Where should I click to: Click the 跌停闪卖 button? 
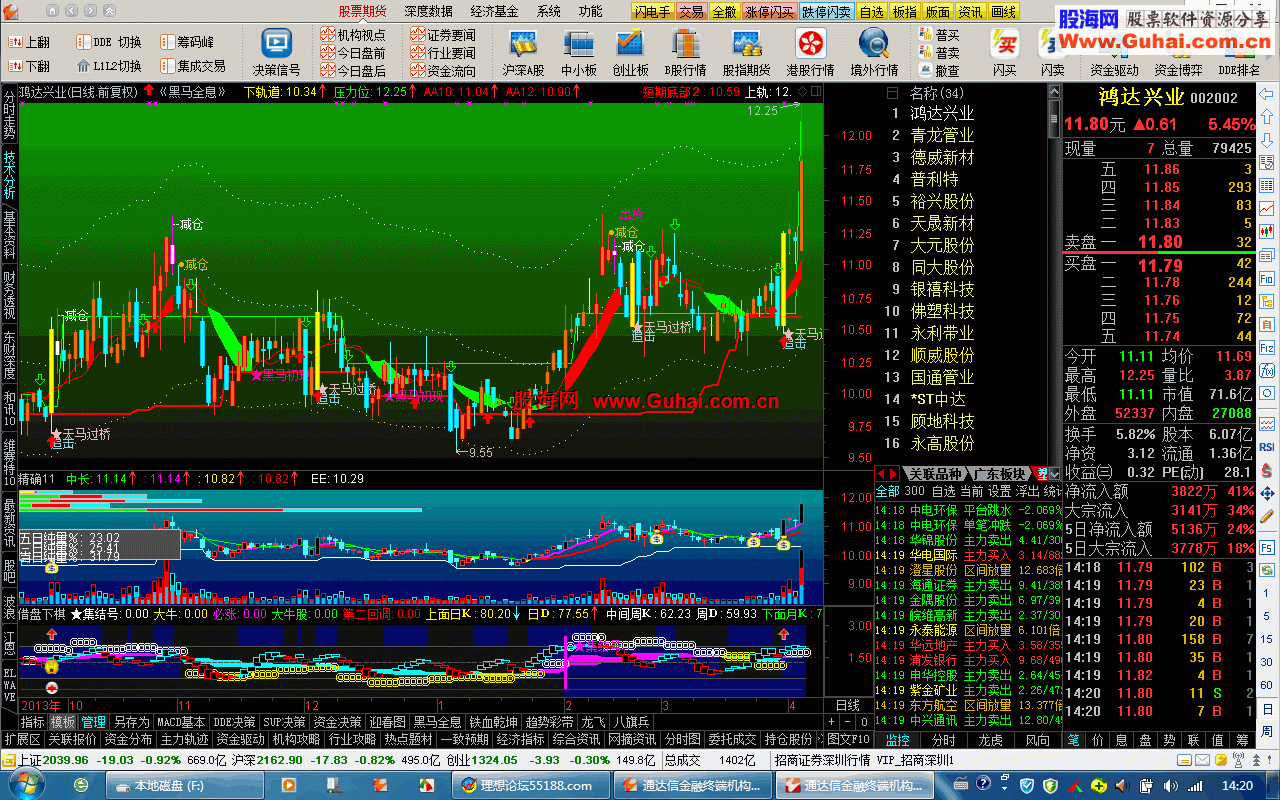click(x=827, y=11)
